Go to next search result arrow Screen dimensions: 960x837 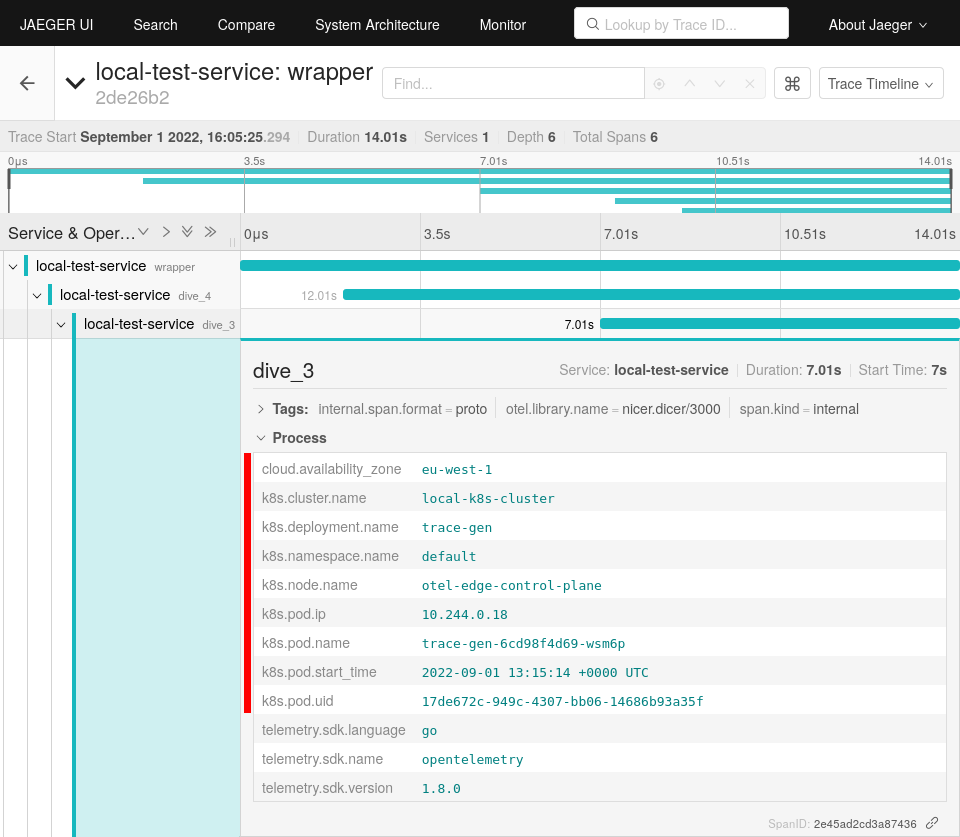(x=719, y=84)
